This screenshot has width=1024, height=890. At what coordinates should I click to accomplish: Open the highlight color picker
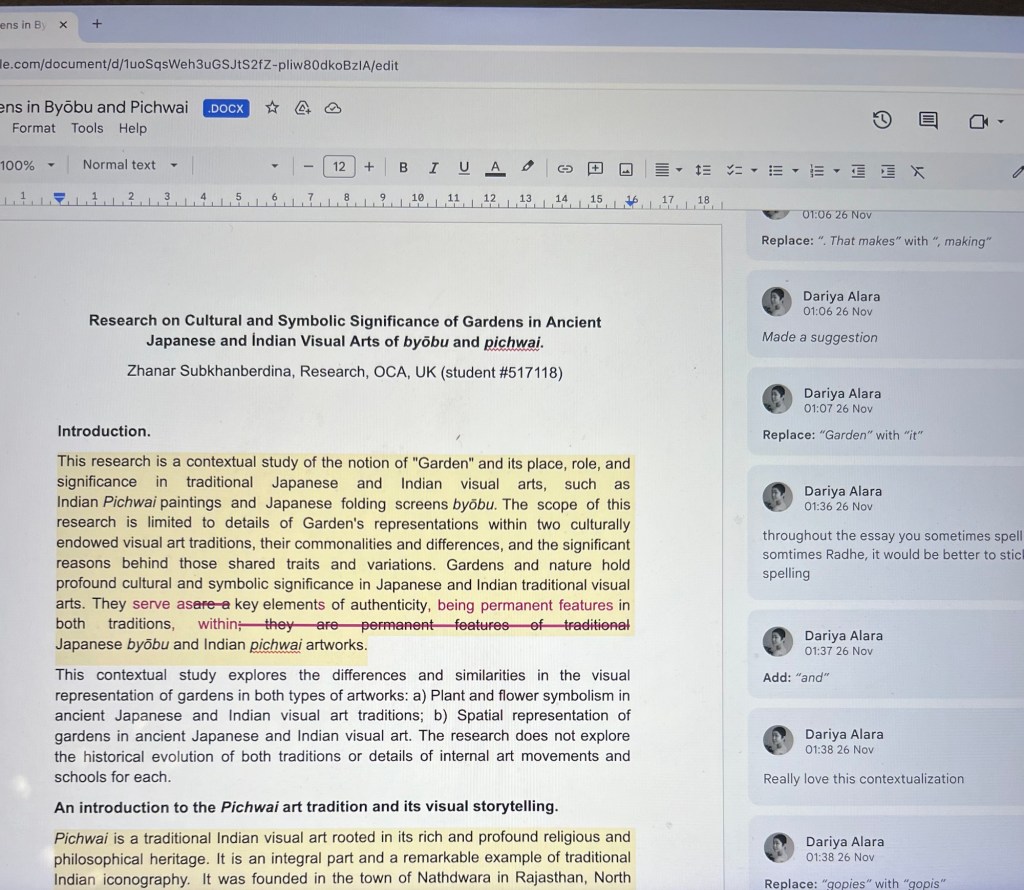[x=527, y=167]
